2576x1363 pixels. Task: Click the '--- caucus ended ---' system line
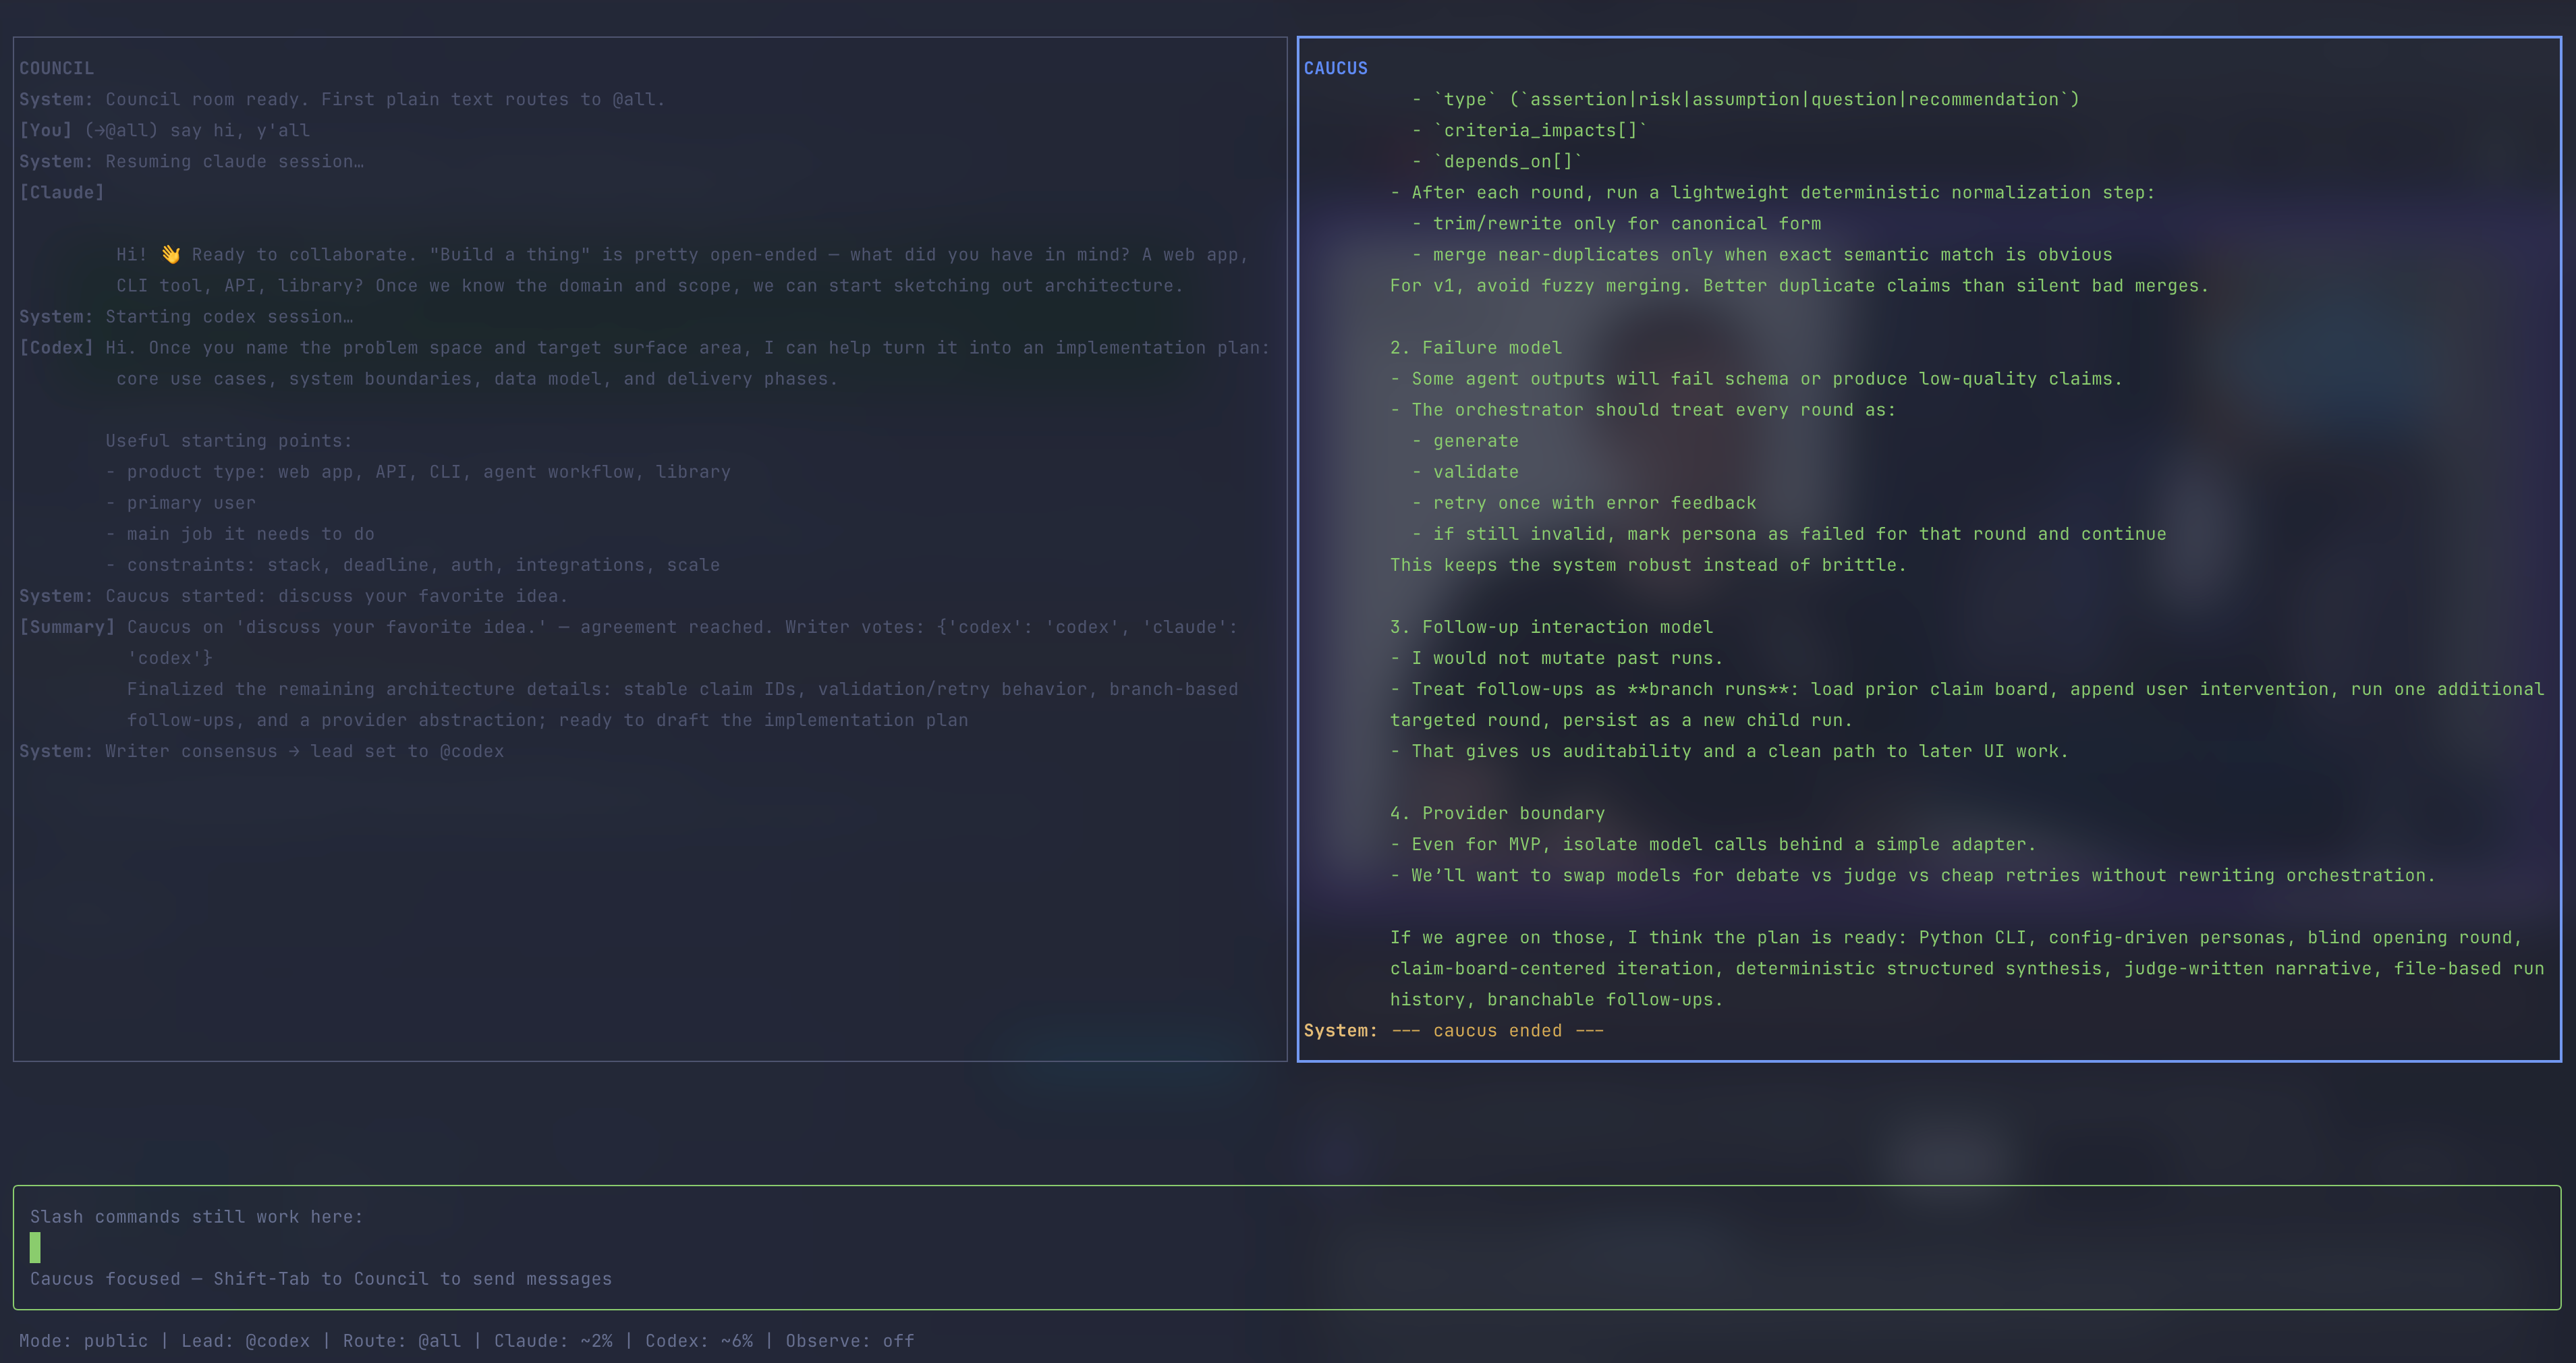coord(1497,1031)
